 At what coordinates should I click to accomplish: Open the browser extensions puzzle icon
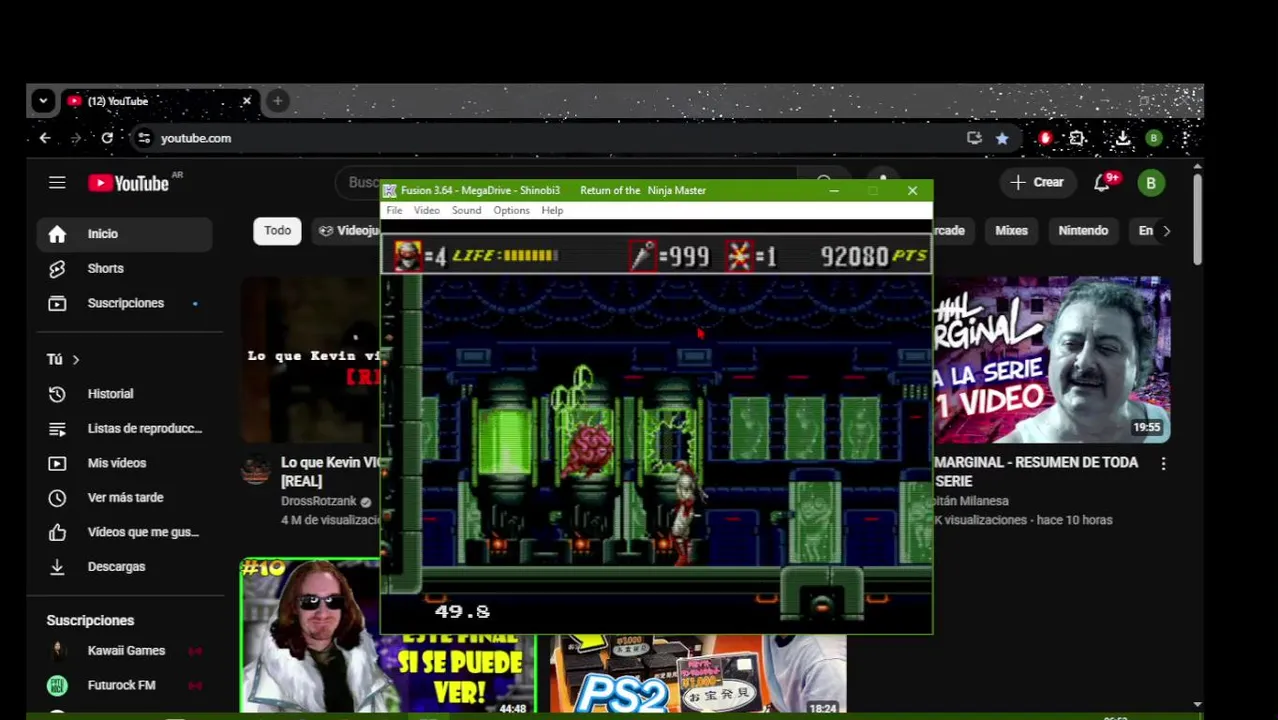coord(1077,138)
